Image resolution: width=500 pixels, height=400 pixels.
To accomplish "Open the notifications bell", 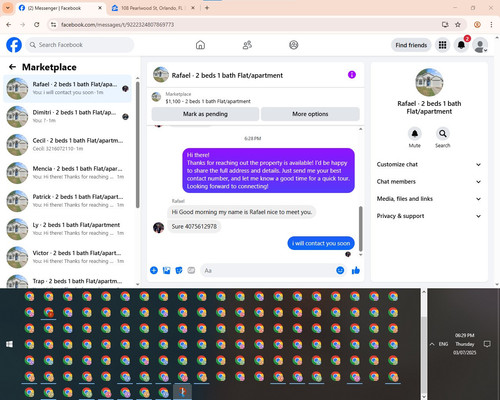I will [461, 45].
